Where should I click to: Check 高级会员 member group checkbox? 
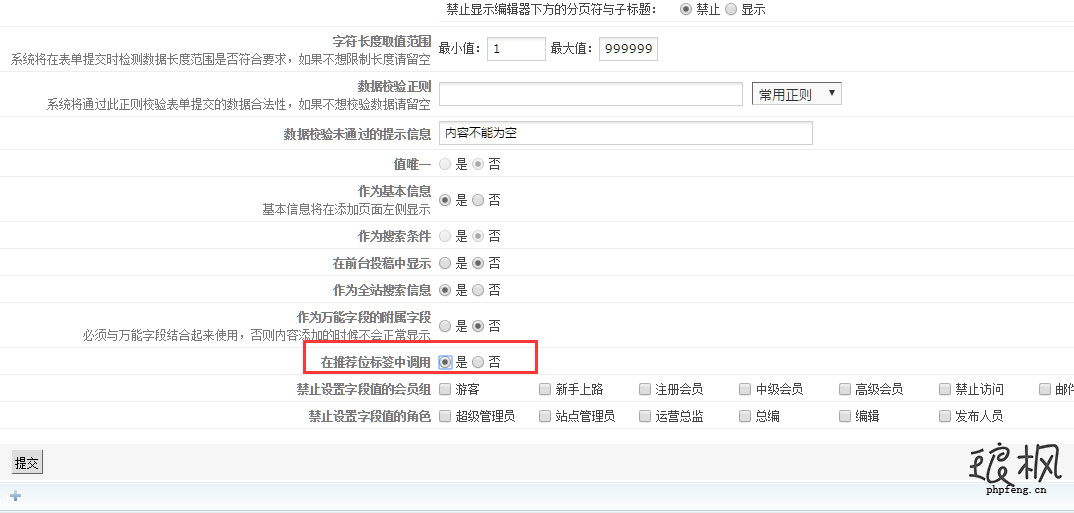coord(845,389)
